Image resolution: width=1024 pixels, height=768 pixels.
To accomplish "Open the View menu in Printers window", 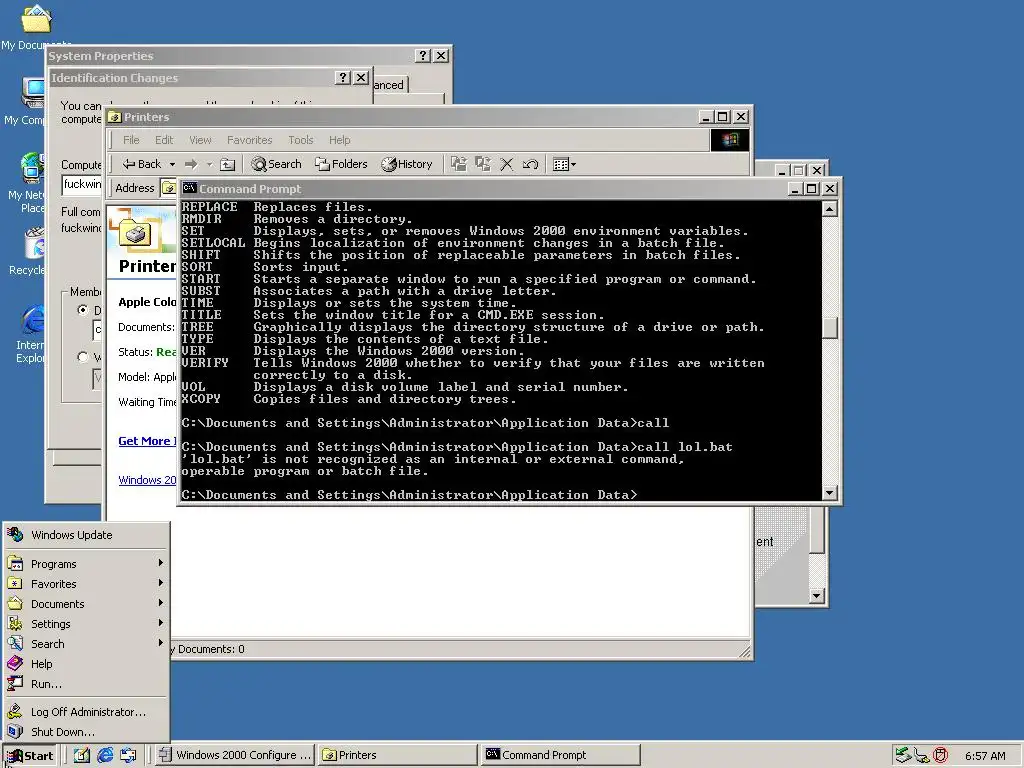I will click(x=200, y=140).
